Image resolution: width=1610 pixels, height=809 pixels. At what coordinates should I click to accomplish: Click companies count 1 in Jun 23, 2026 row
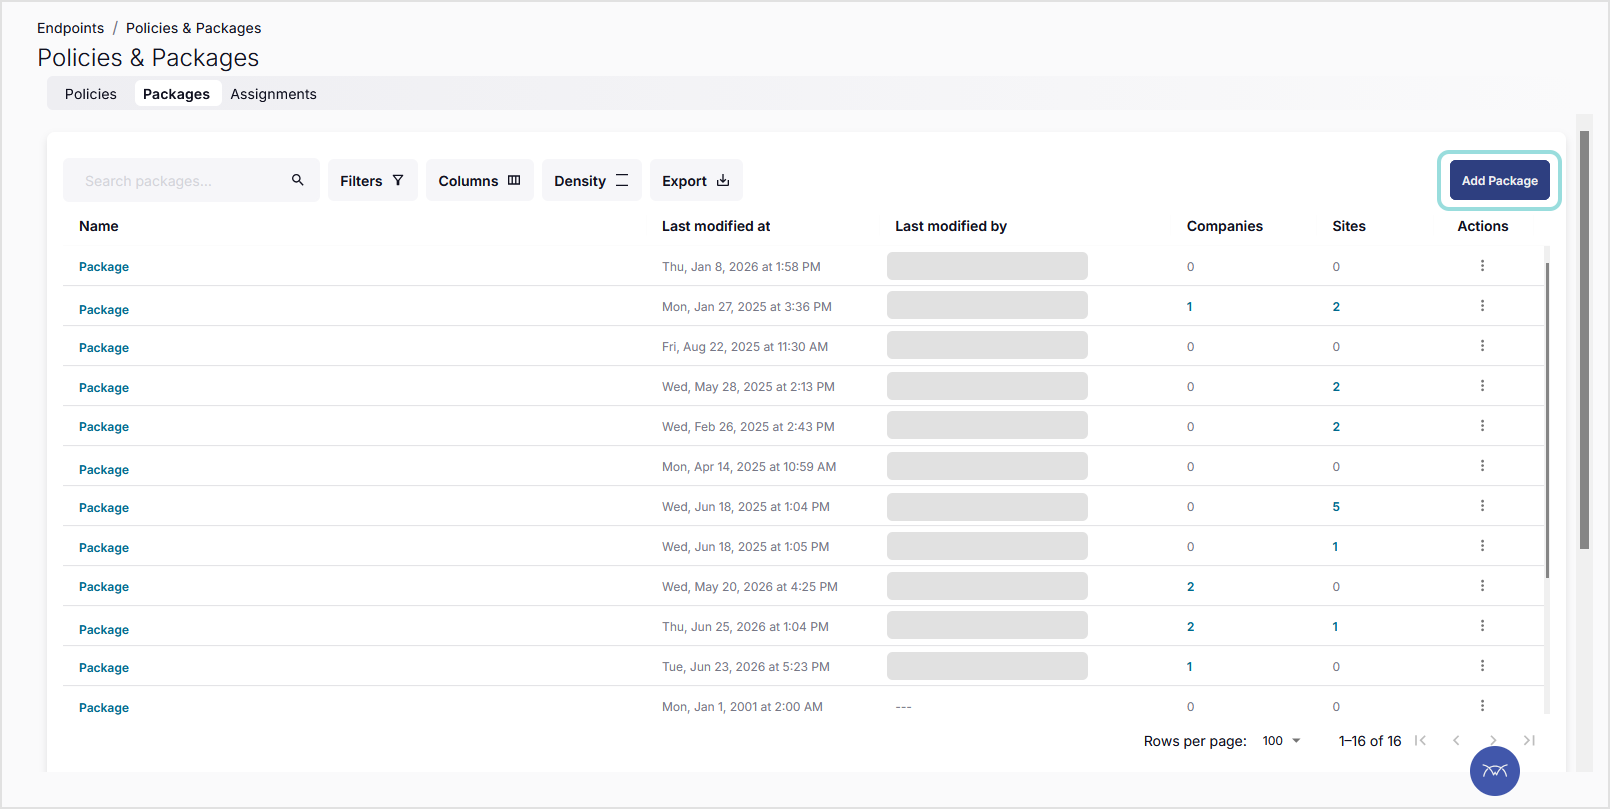(1189, 667)
